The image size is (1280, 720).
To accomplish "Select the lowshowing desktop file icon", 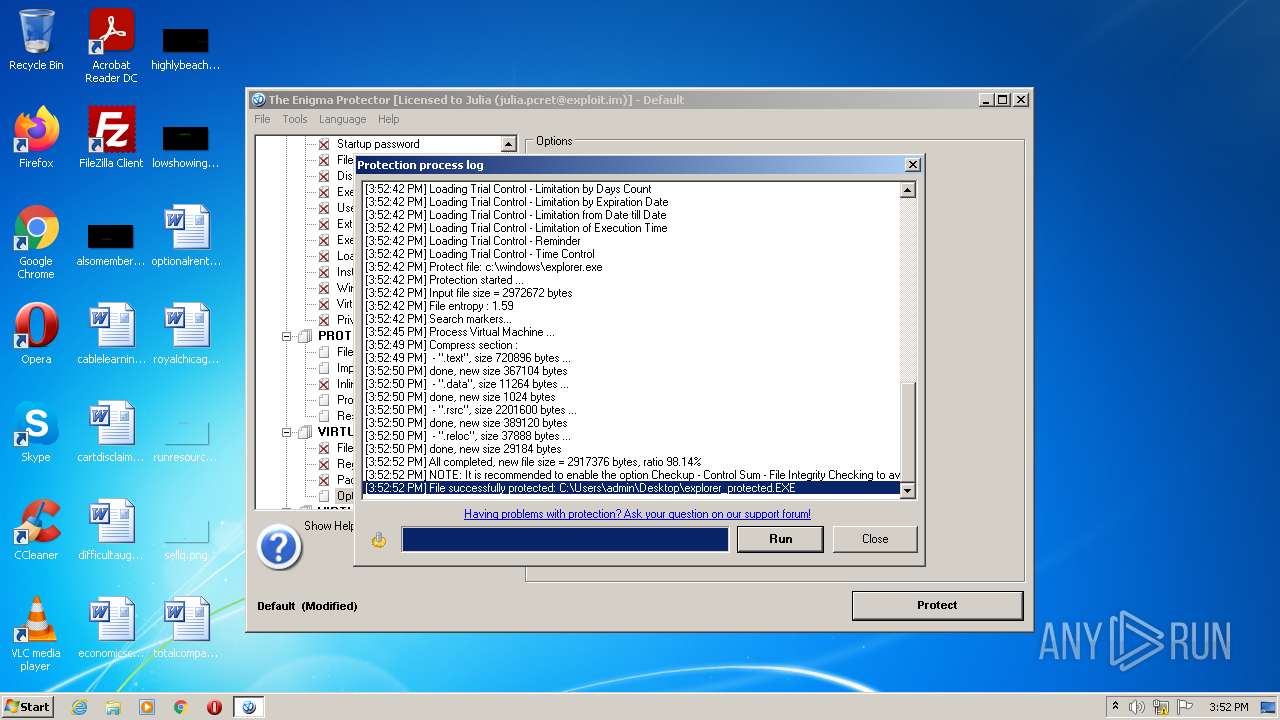I will pos(186,144).
